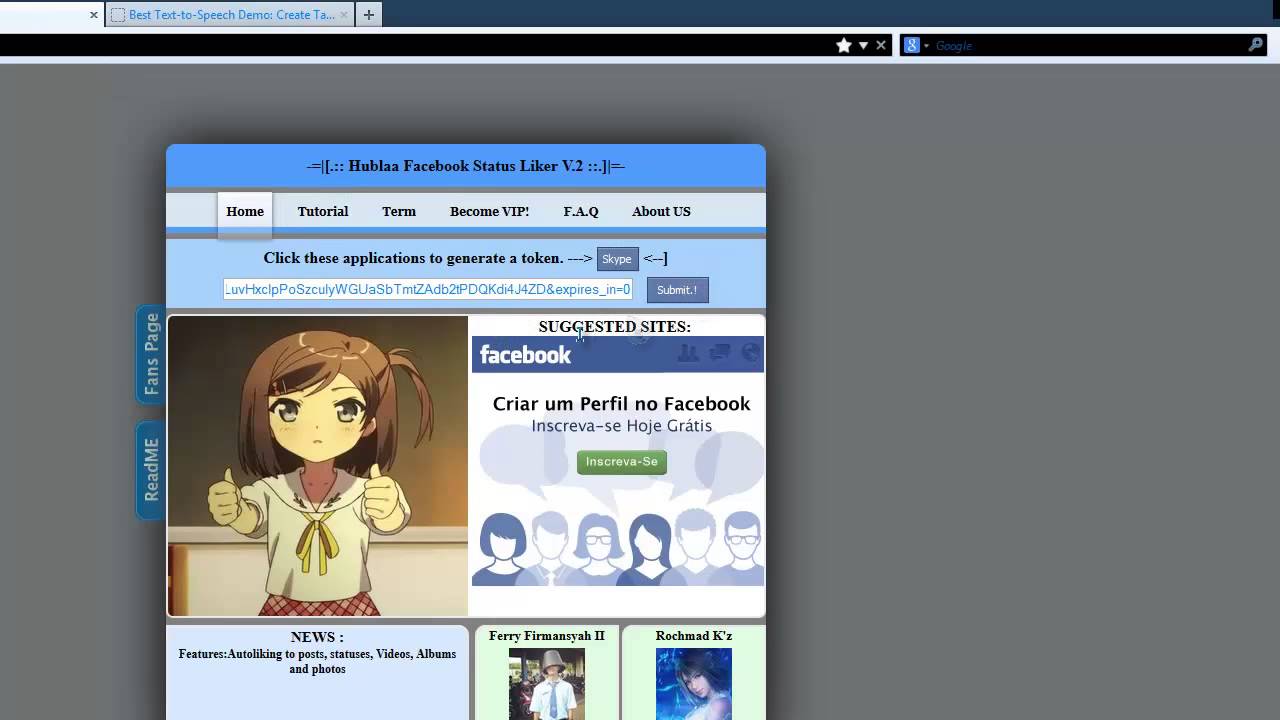Click the globe notifications icon in facebook banner
1280x720 pixels.
[750, 353]
